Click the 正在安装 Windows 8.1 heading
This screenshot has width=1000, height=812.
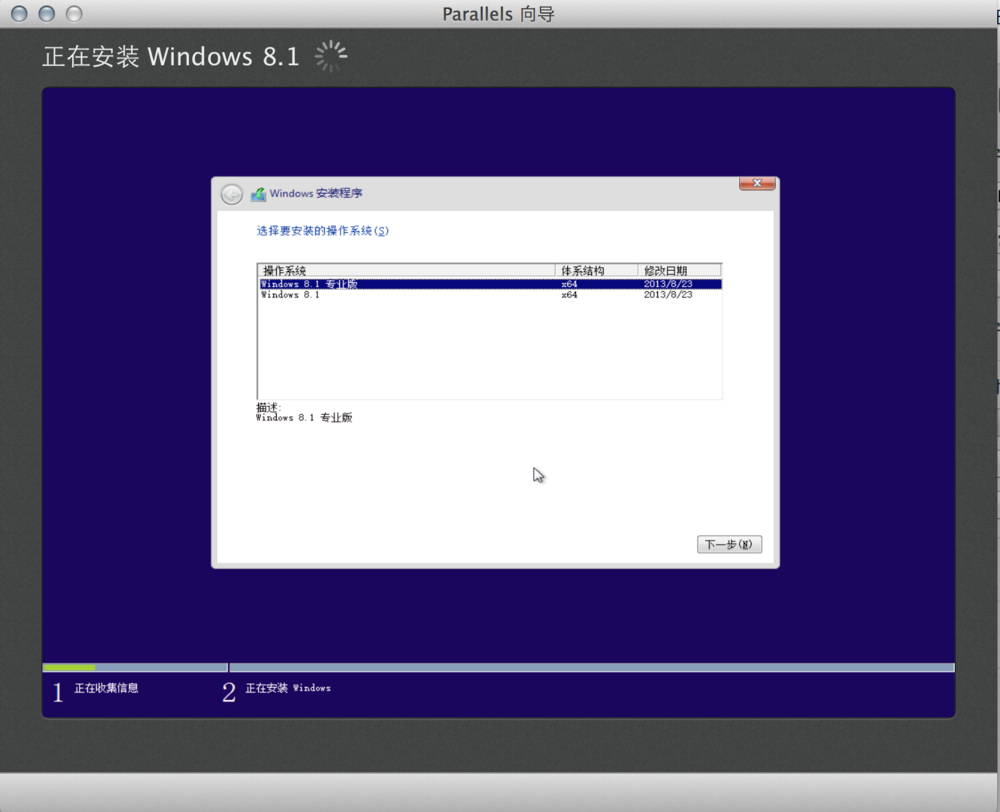[x=172, y=56]
